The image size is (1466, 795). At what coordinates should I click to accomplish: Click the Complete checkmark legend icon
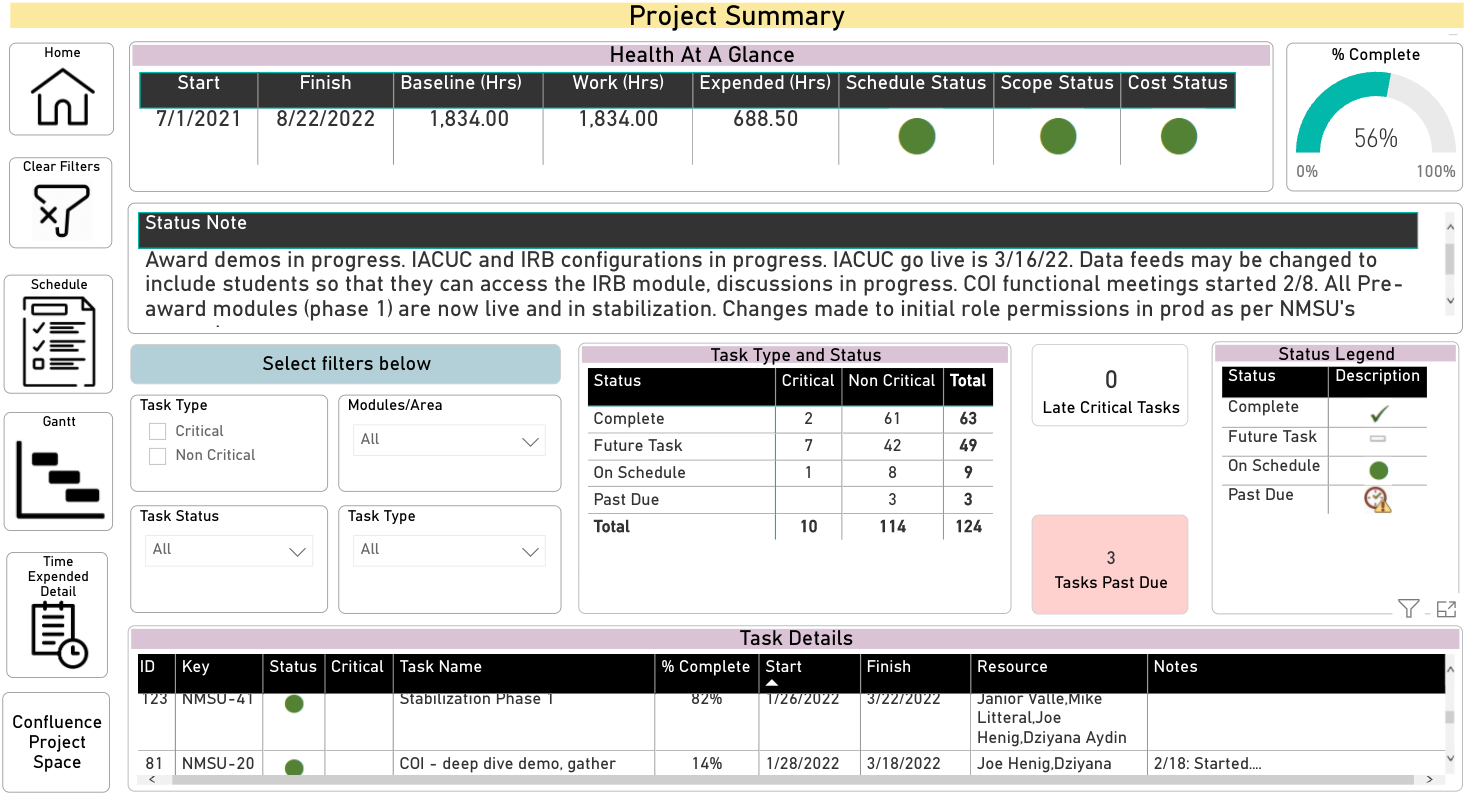(x=1379, y=412)
